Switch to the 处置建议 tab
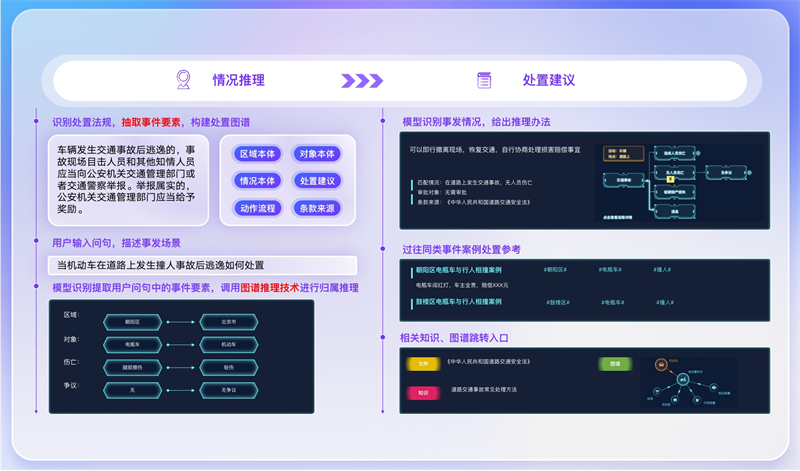This screenshot has width=800, height=471. coord(548,80)
